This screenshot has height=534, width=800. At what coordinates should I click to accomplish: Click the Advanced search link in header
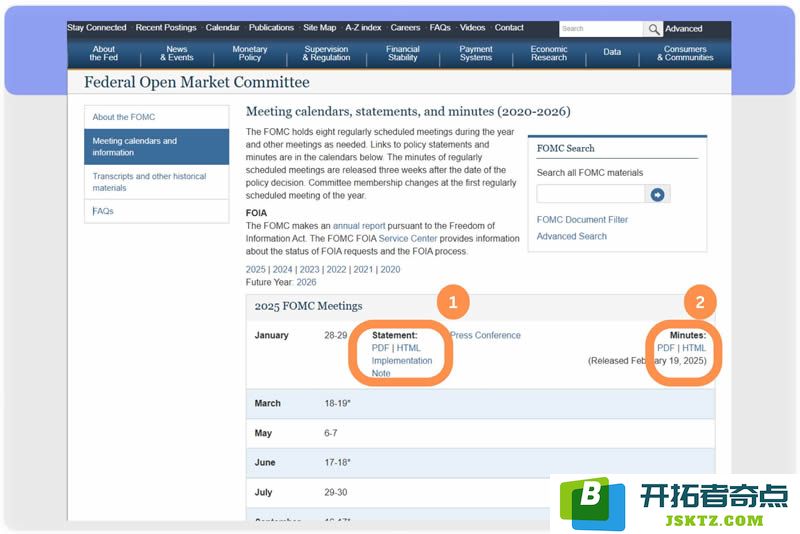[683, 29]
